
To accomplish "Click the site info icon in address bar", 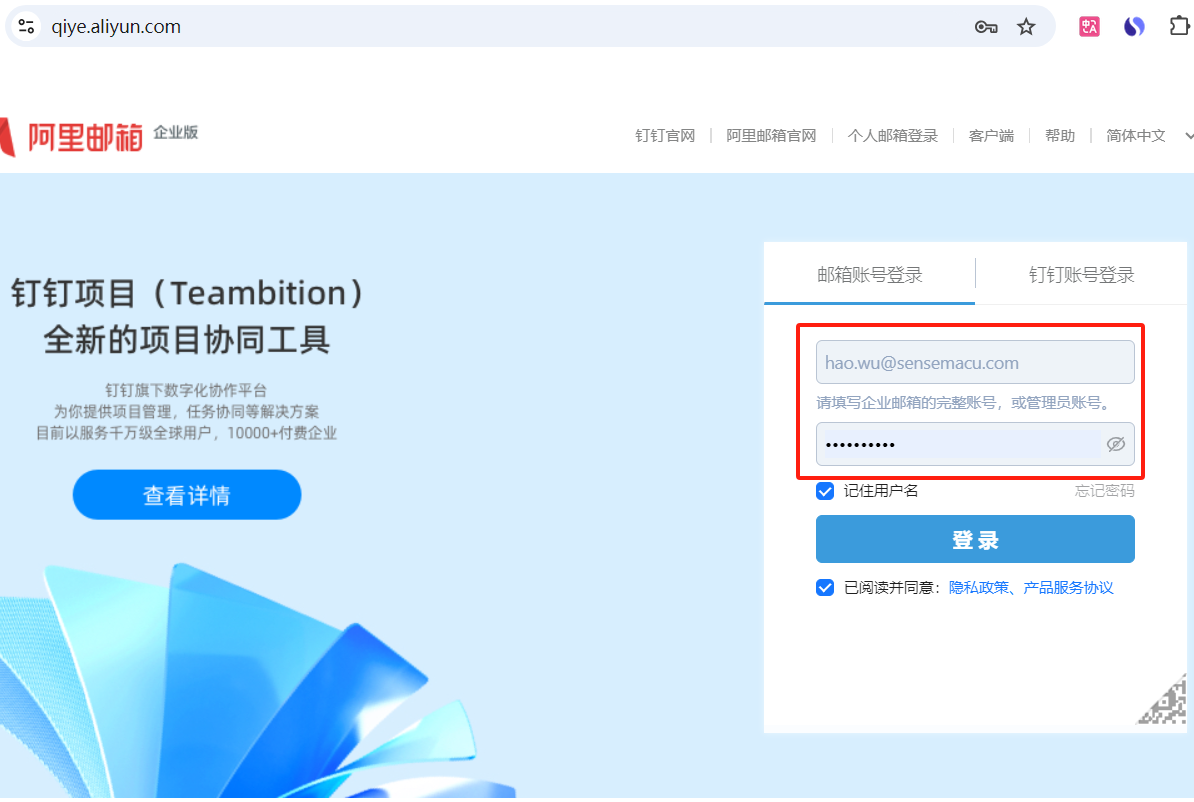I will 26,27.
